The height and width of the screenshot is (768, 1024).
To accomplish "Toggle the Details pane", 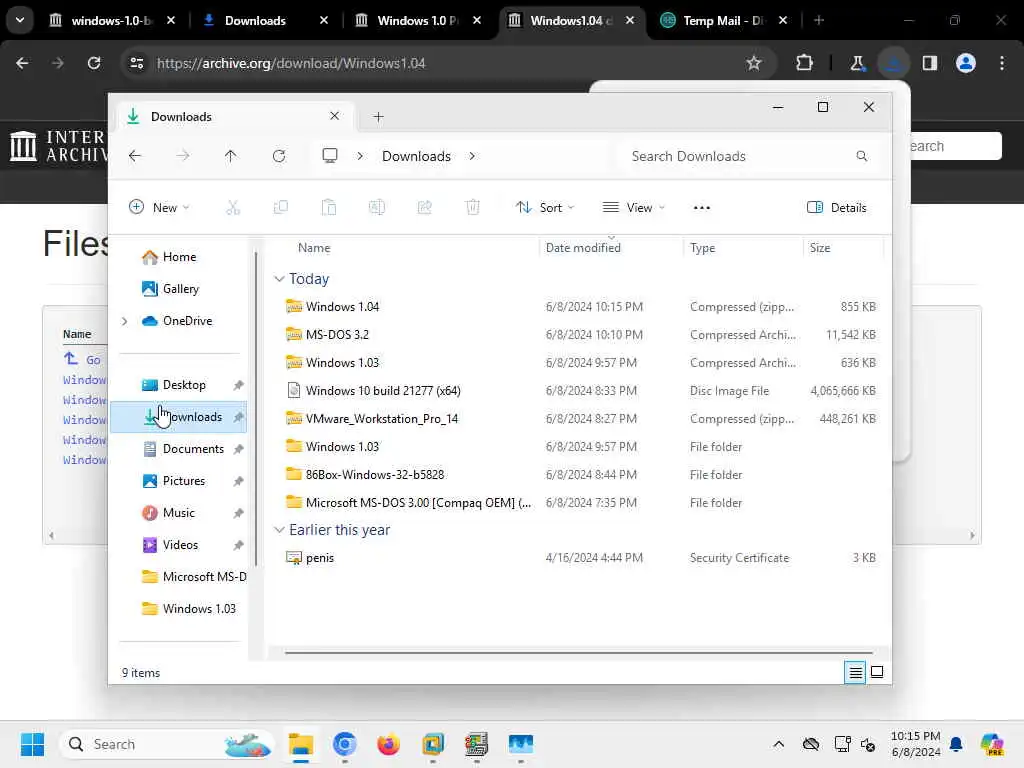I will pyautogui.click(x=837, y=208).
